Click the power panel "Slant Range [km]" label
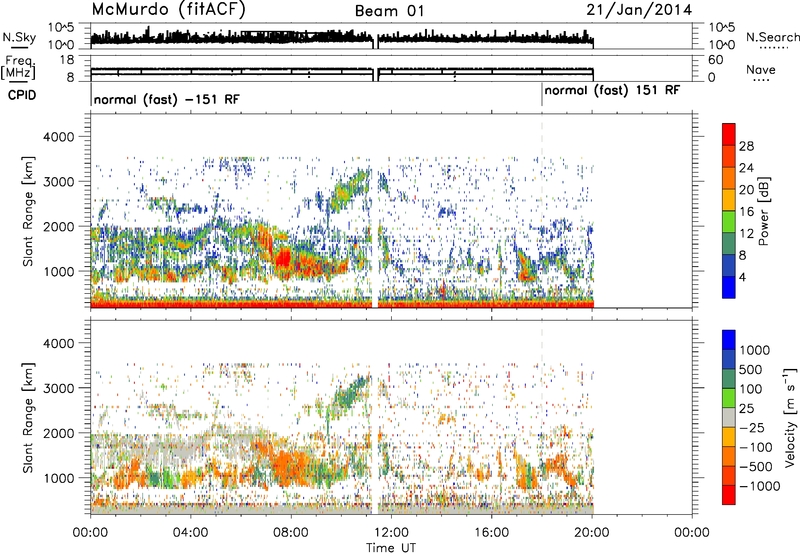Screen dimensions: 800x554 click(x=28, y=211)
